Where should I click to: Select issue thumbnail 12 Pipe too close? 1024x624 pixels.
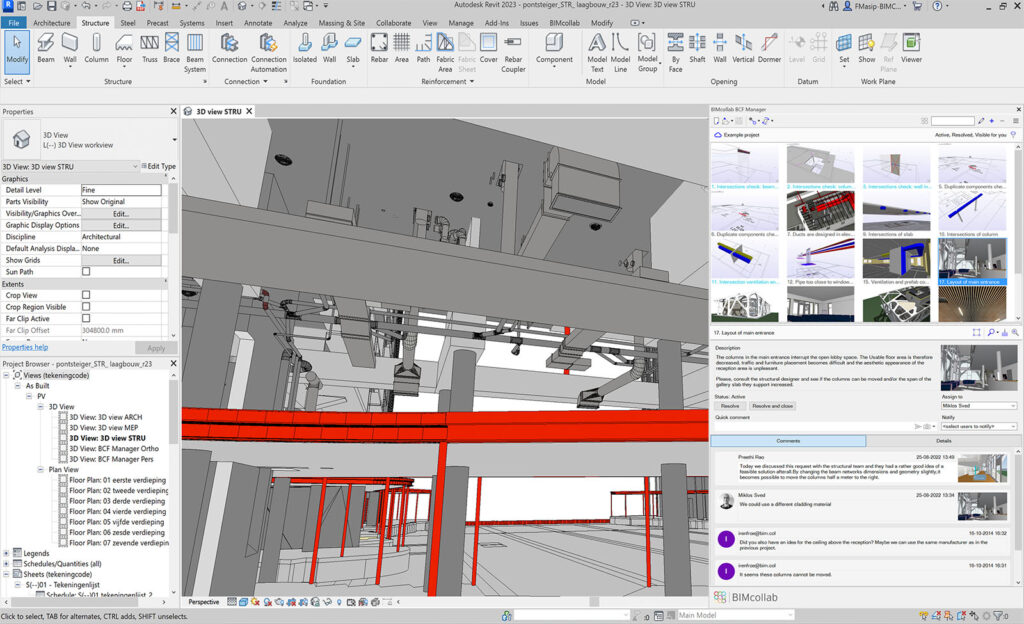(x=820, y=262)
